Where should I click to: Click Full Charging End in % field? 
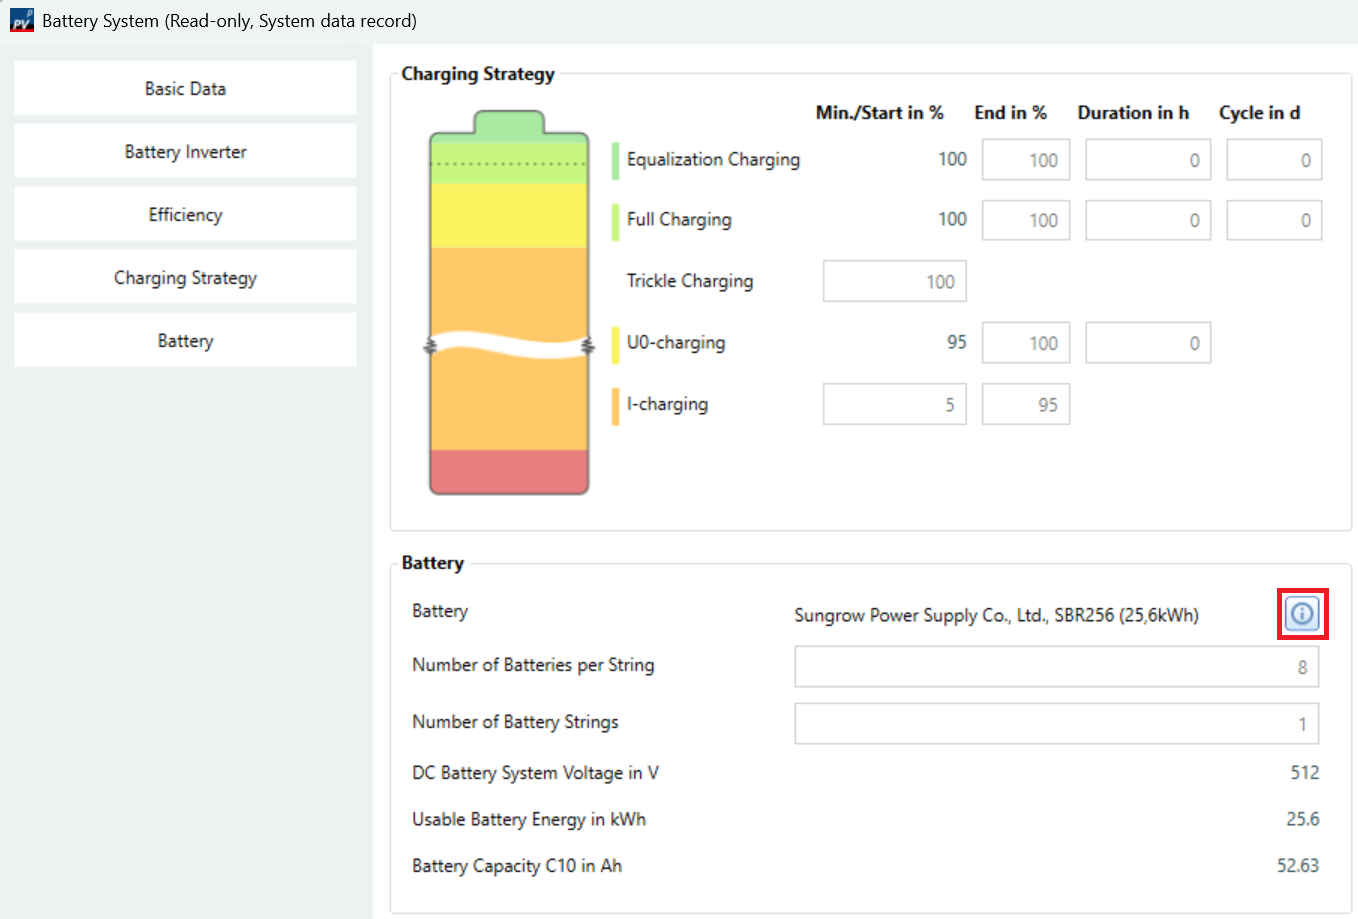(x=1025, y=221)
